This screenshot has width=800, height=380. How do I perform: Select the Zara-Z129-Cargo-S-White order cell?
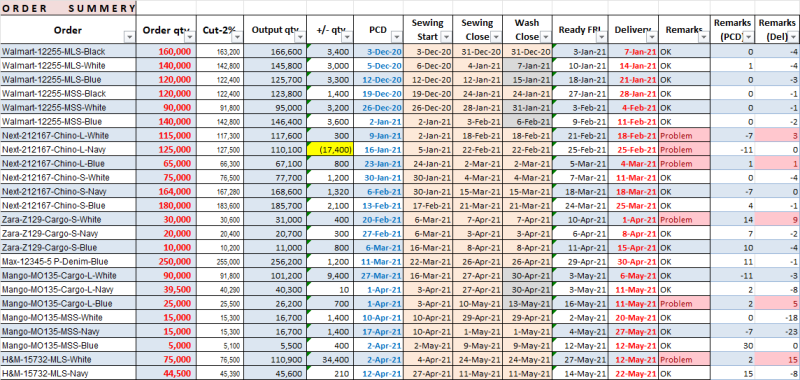point(68,220)
